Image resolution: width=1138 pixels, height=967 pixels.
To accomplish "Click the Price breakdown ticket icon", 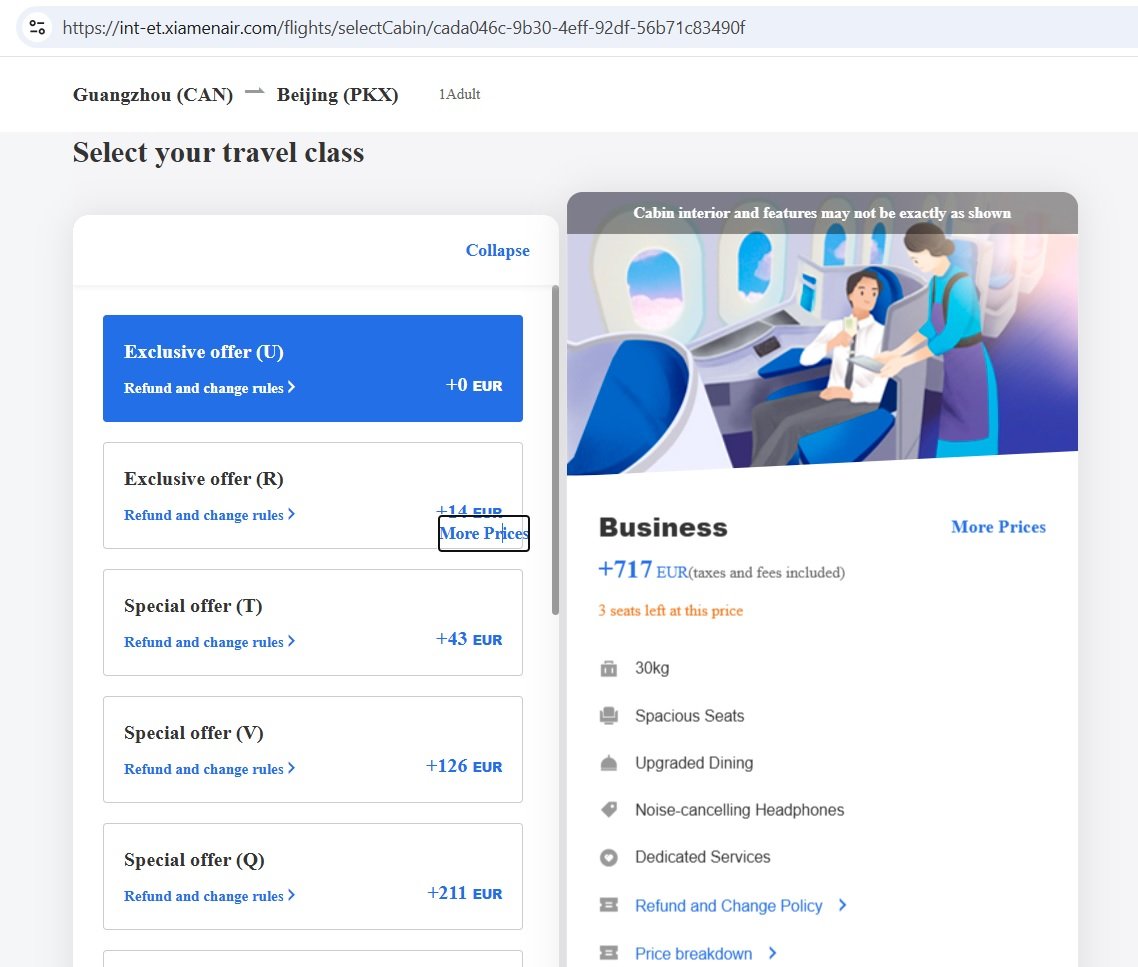I will pos(608,953).
